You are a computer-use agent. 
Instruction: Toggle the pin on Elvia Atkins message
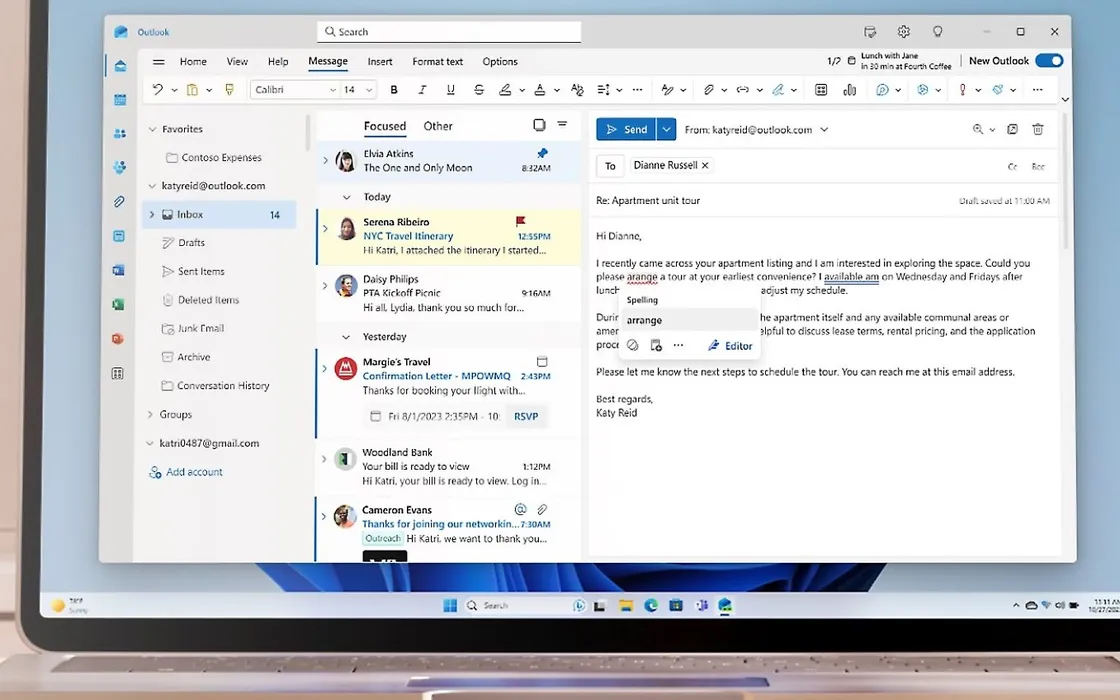(542, 153)
